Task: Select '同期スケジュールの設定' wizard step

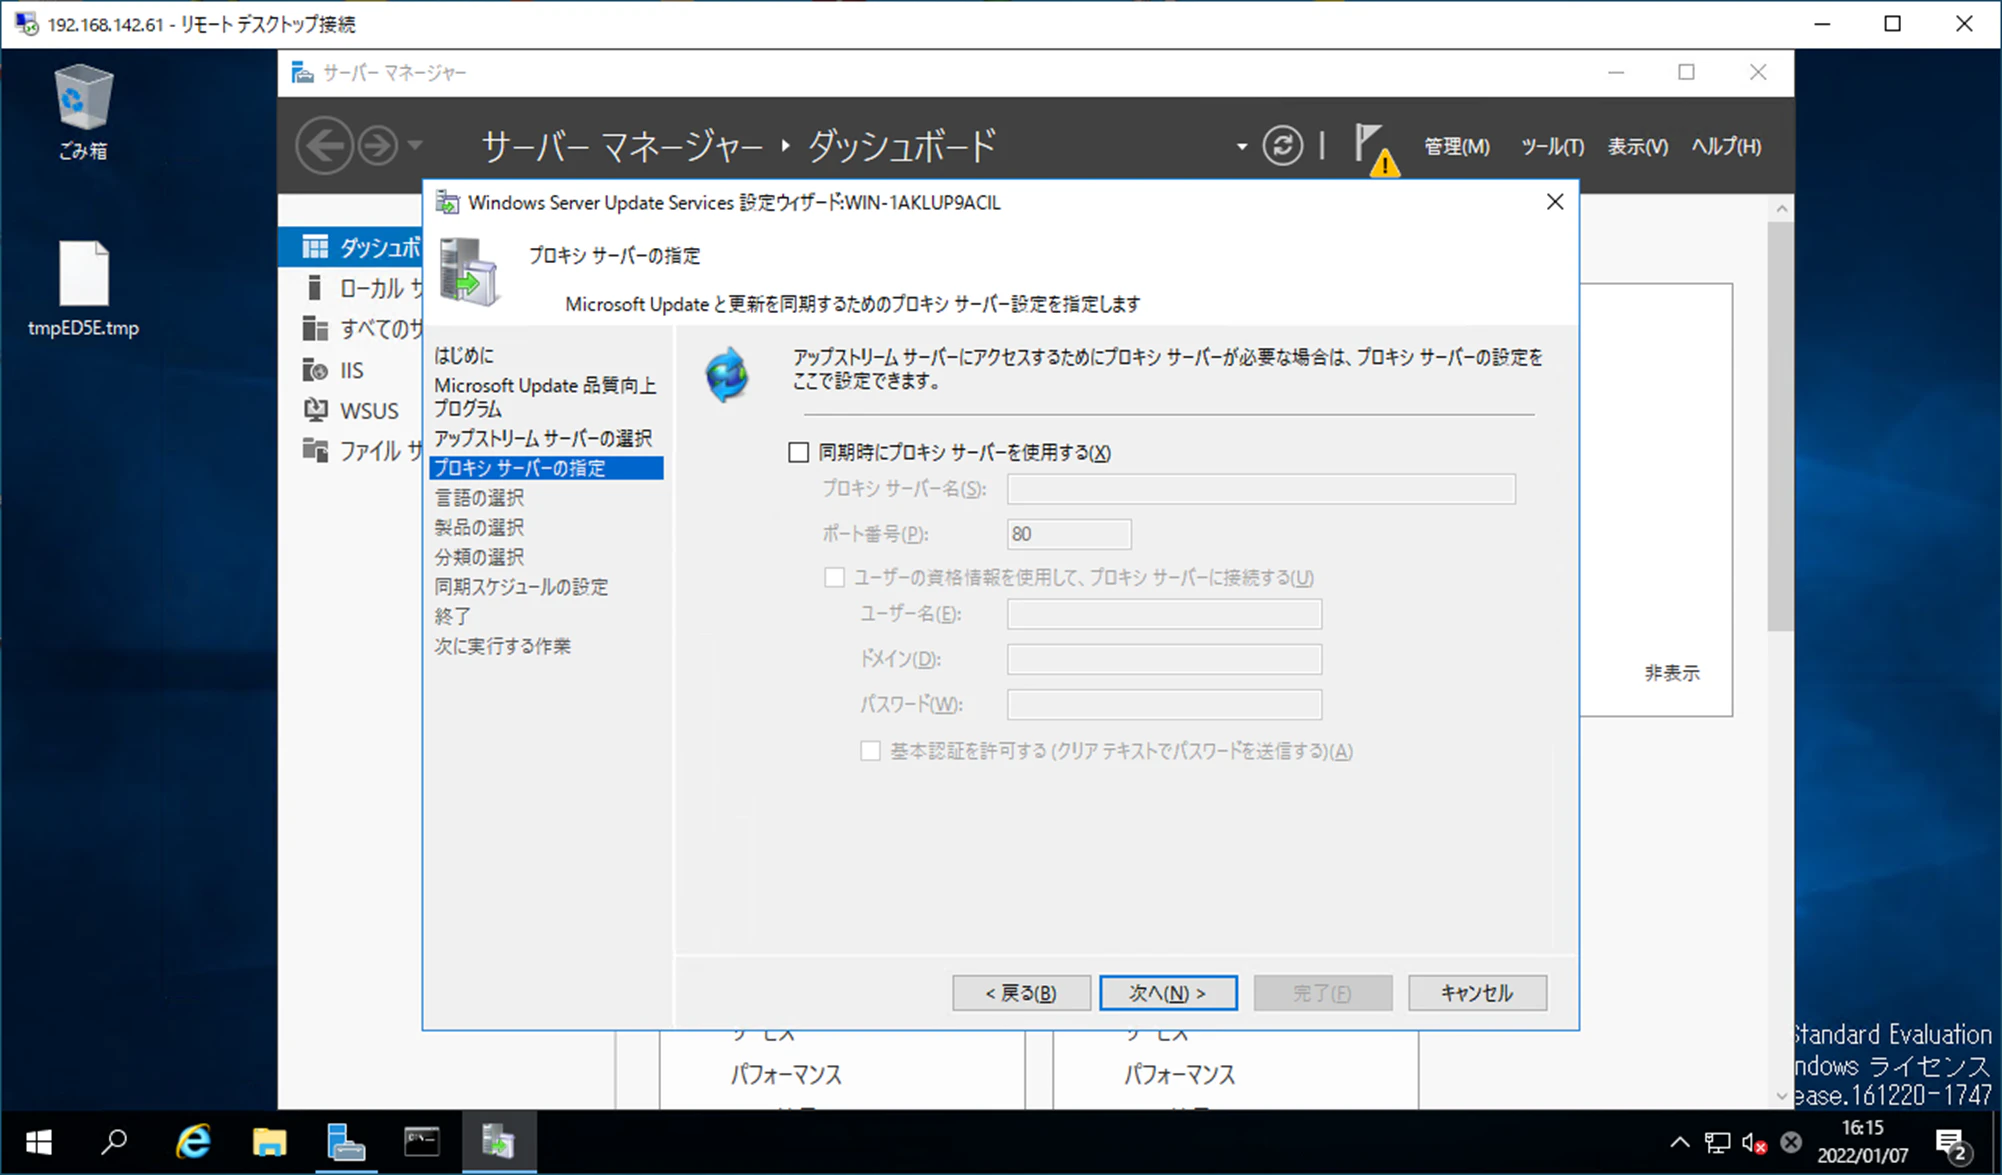Action: coord(521,587)
